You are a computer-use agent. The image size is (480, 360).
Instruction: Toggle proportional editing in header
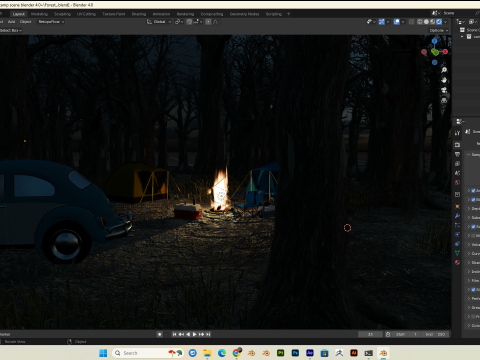(208, 22)
